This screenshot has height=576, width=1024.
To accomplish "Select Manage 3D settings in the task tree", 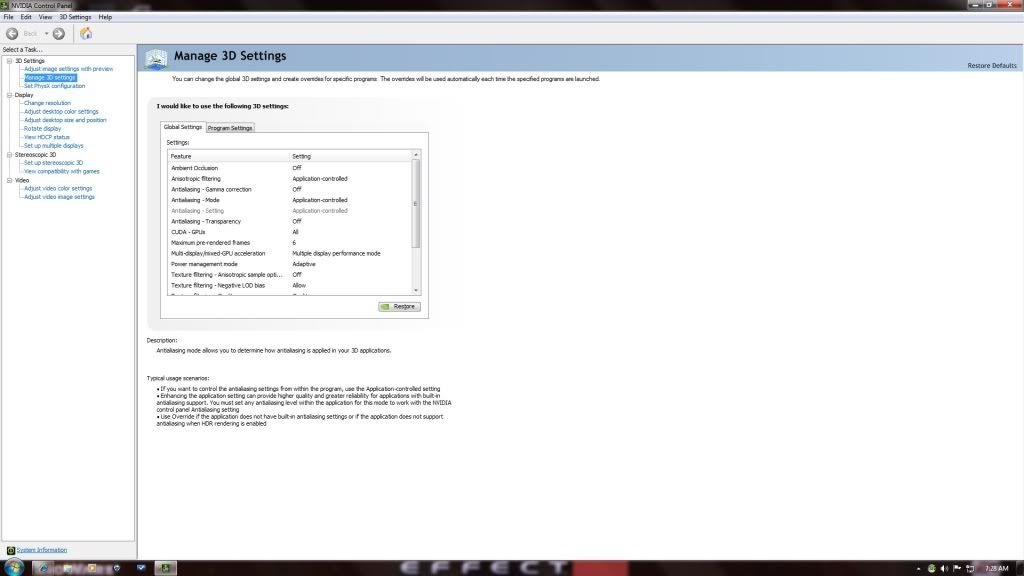I will tap(50, 77).
